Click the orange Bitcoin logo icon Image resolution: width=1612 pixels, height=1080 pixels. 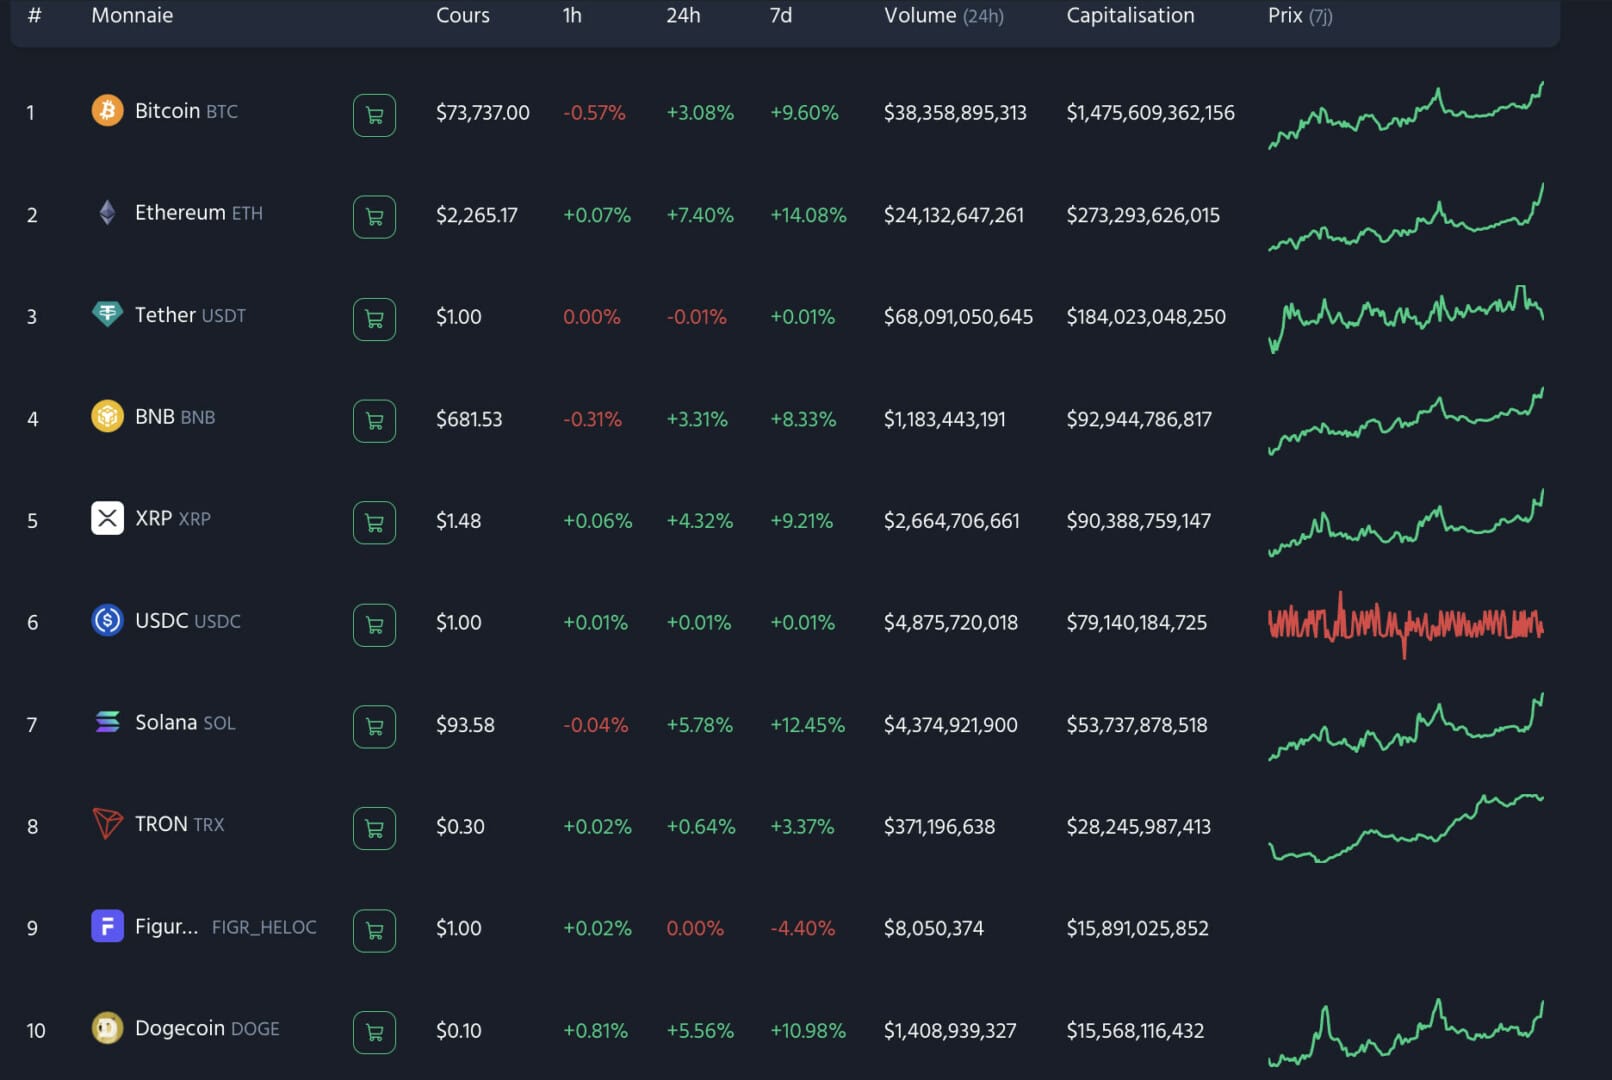pos(107,110)
